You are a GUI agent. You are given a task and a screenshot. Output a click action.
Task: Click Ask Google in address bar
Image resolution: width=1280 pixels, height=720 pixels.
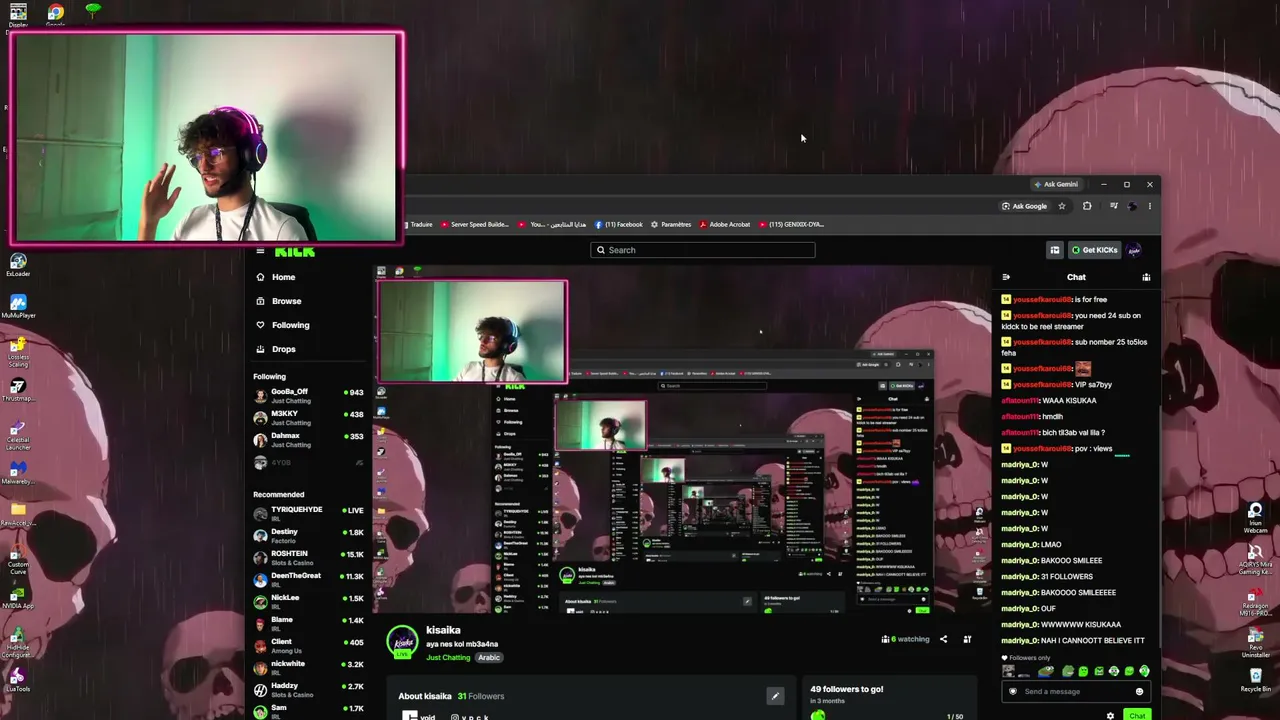(1024, 206)
